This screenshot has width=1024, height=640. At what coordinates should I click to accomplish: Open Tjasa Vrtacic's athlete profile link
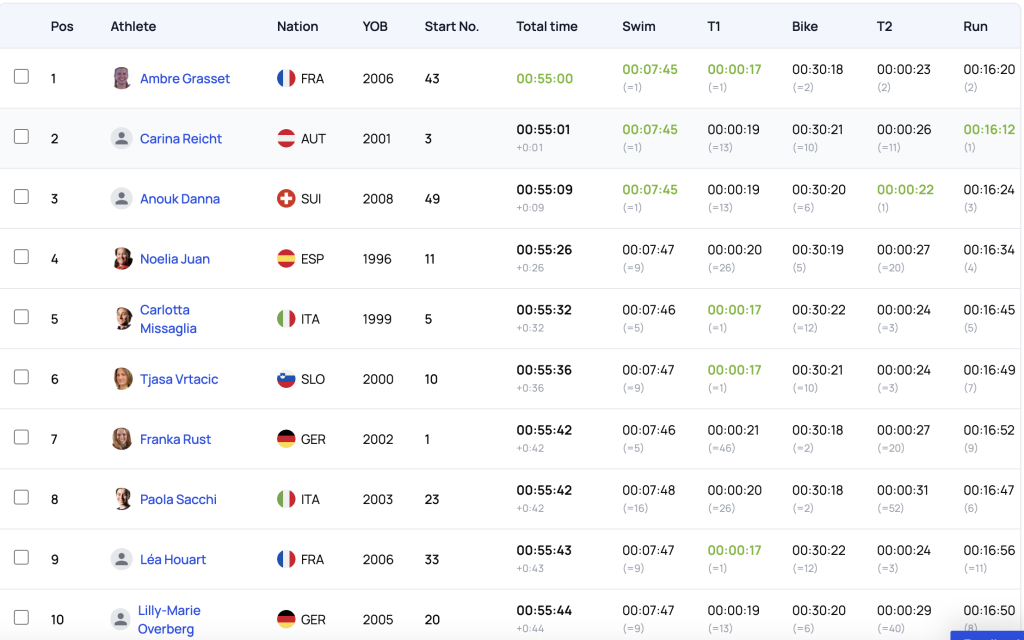[179, 379]
